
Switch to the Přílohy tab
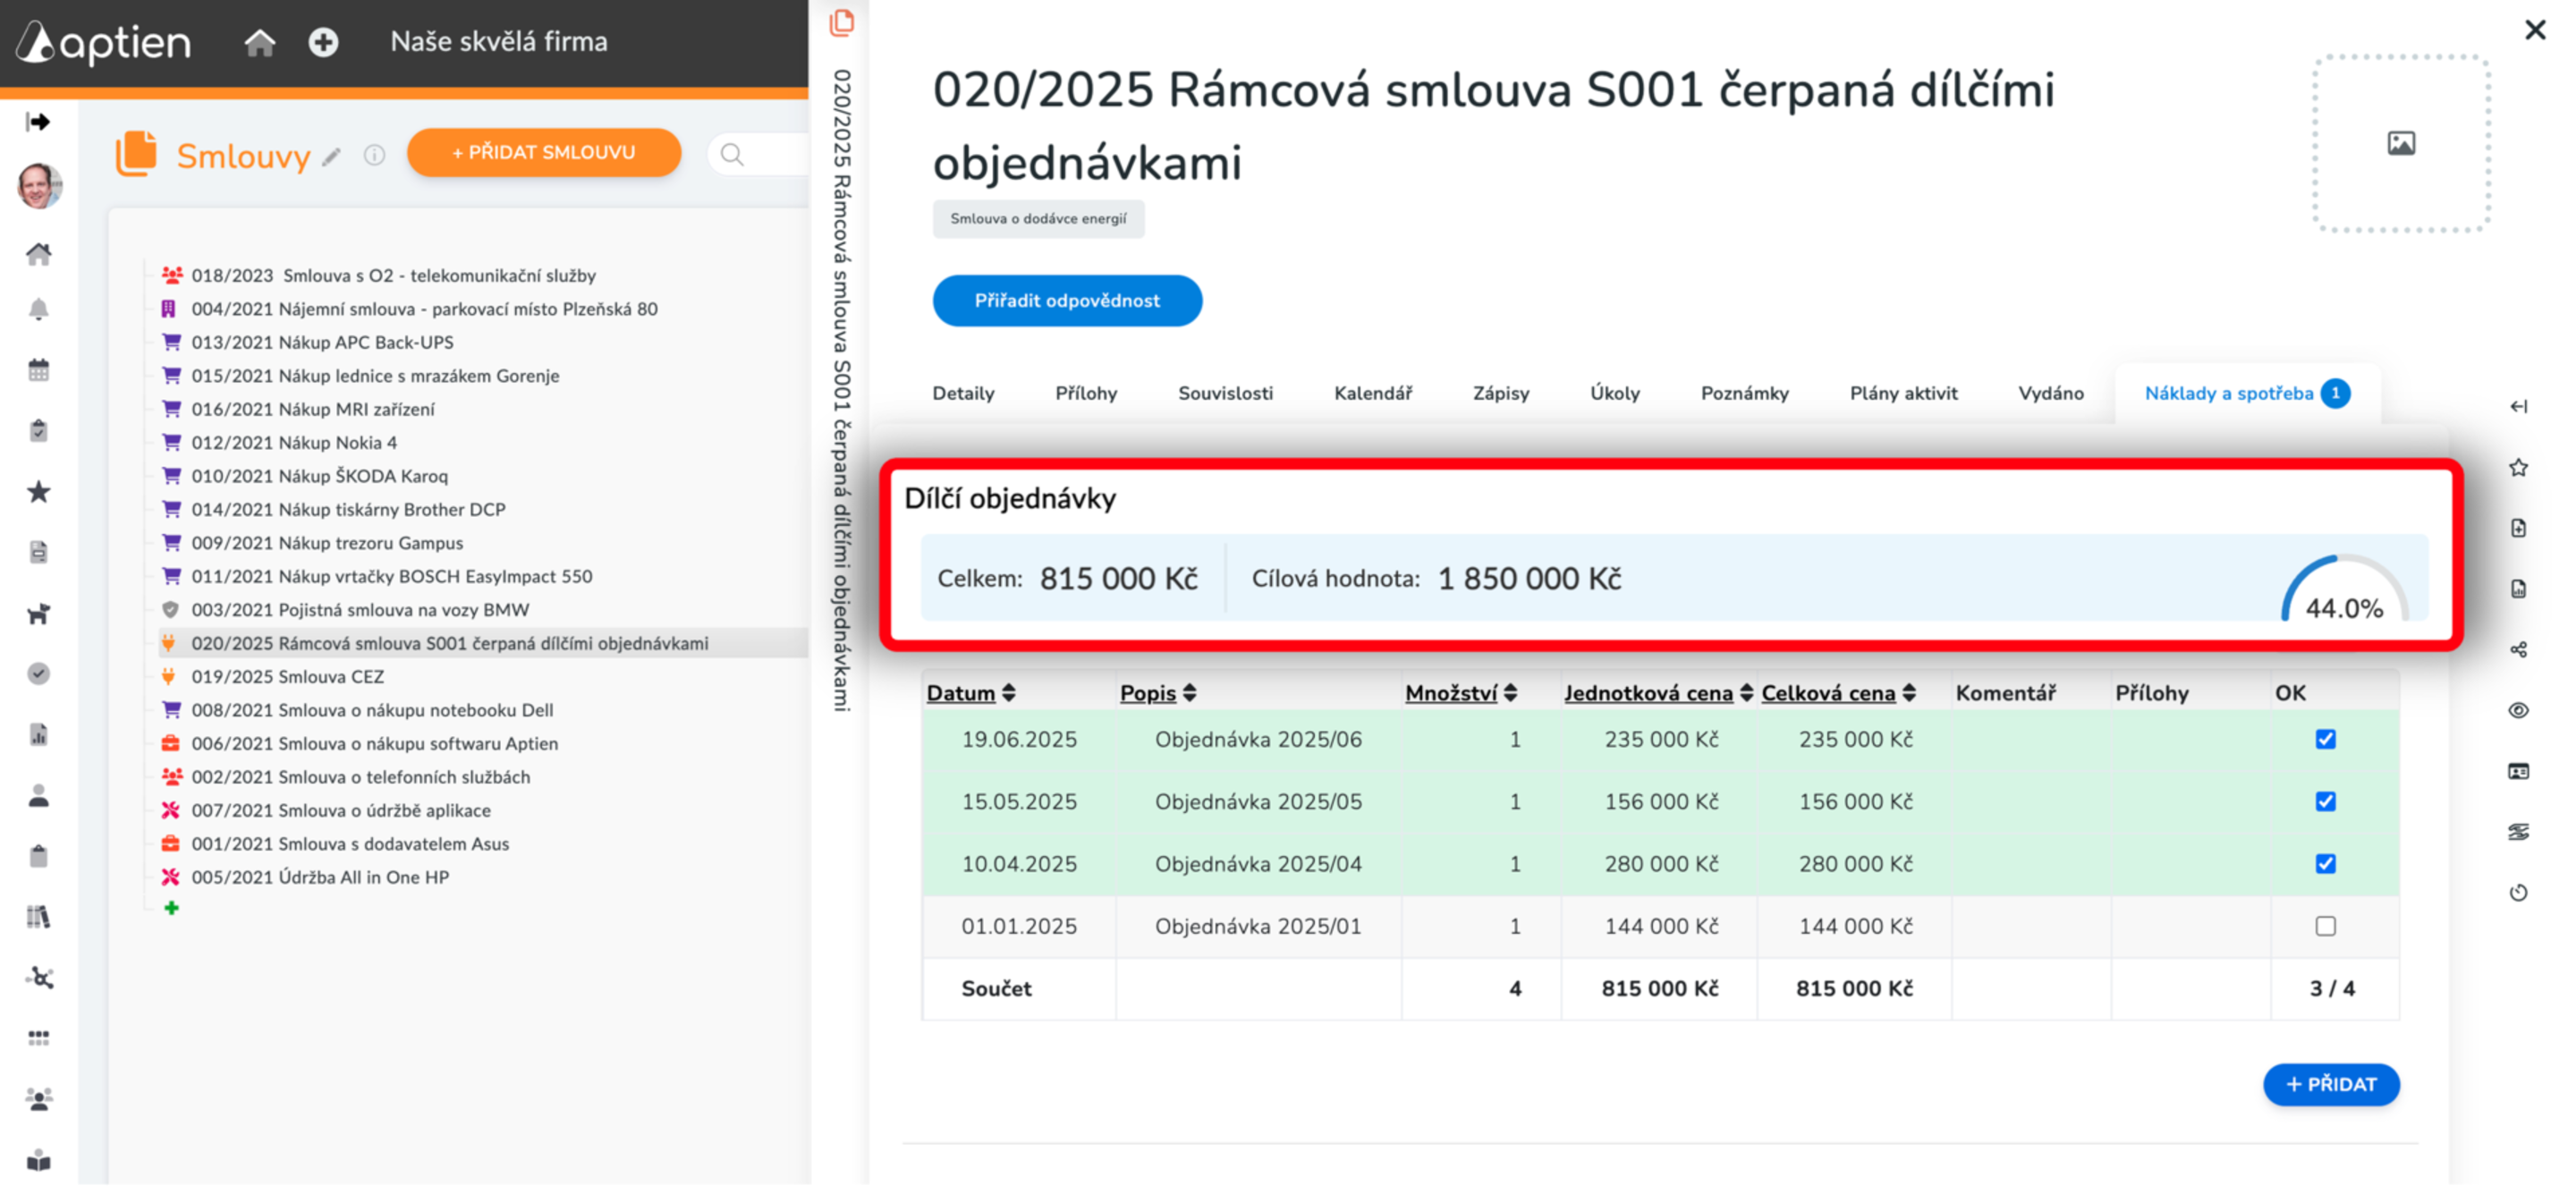(1086, 393)
